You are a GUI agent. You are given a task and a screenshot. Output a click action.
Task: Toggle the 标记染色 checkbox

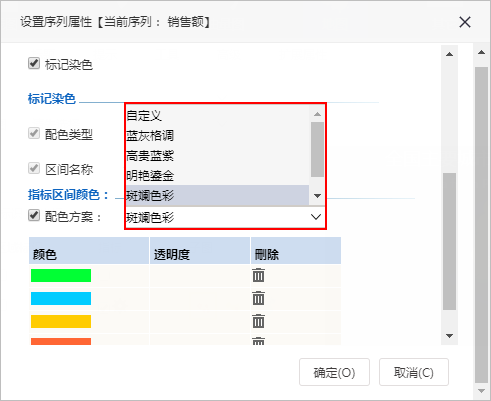pos(34,63)
